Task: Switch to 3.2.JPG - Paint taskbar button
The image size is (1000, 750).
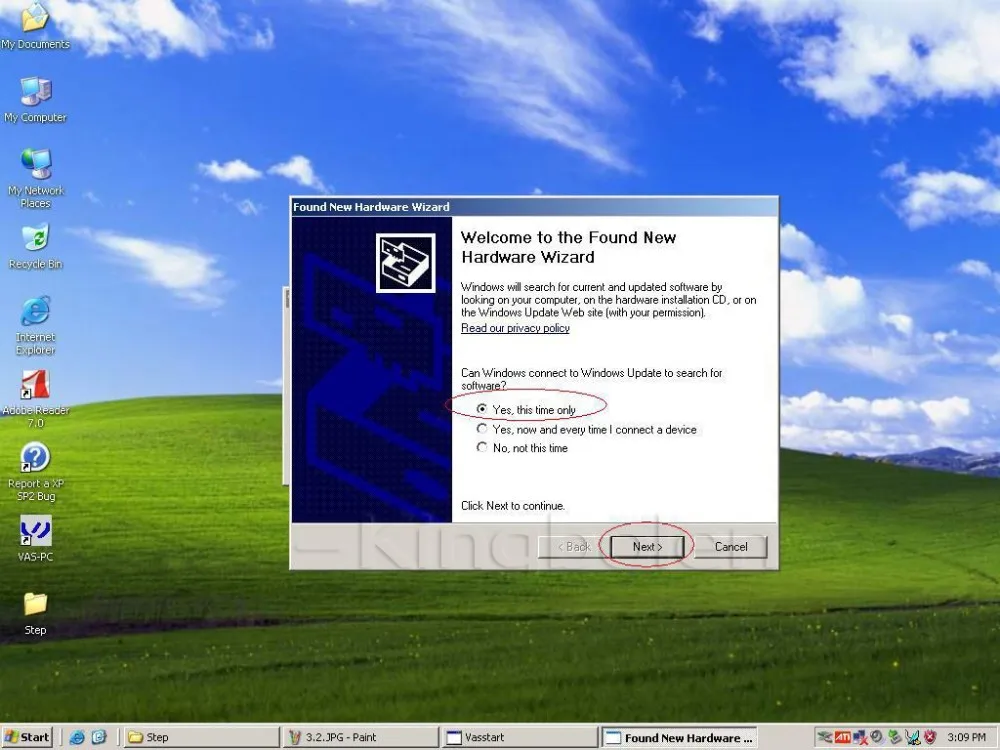Action: [x=360, y=737]
